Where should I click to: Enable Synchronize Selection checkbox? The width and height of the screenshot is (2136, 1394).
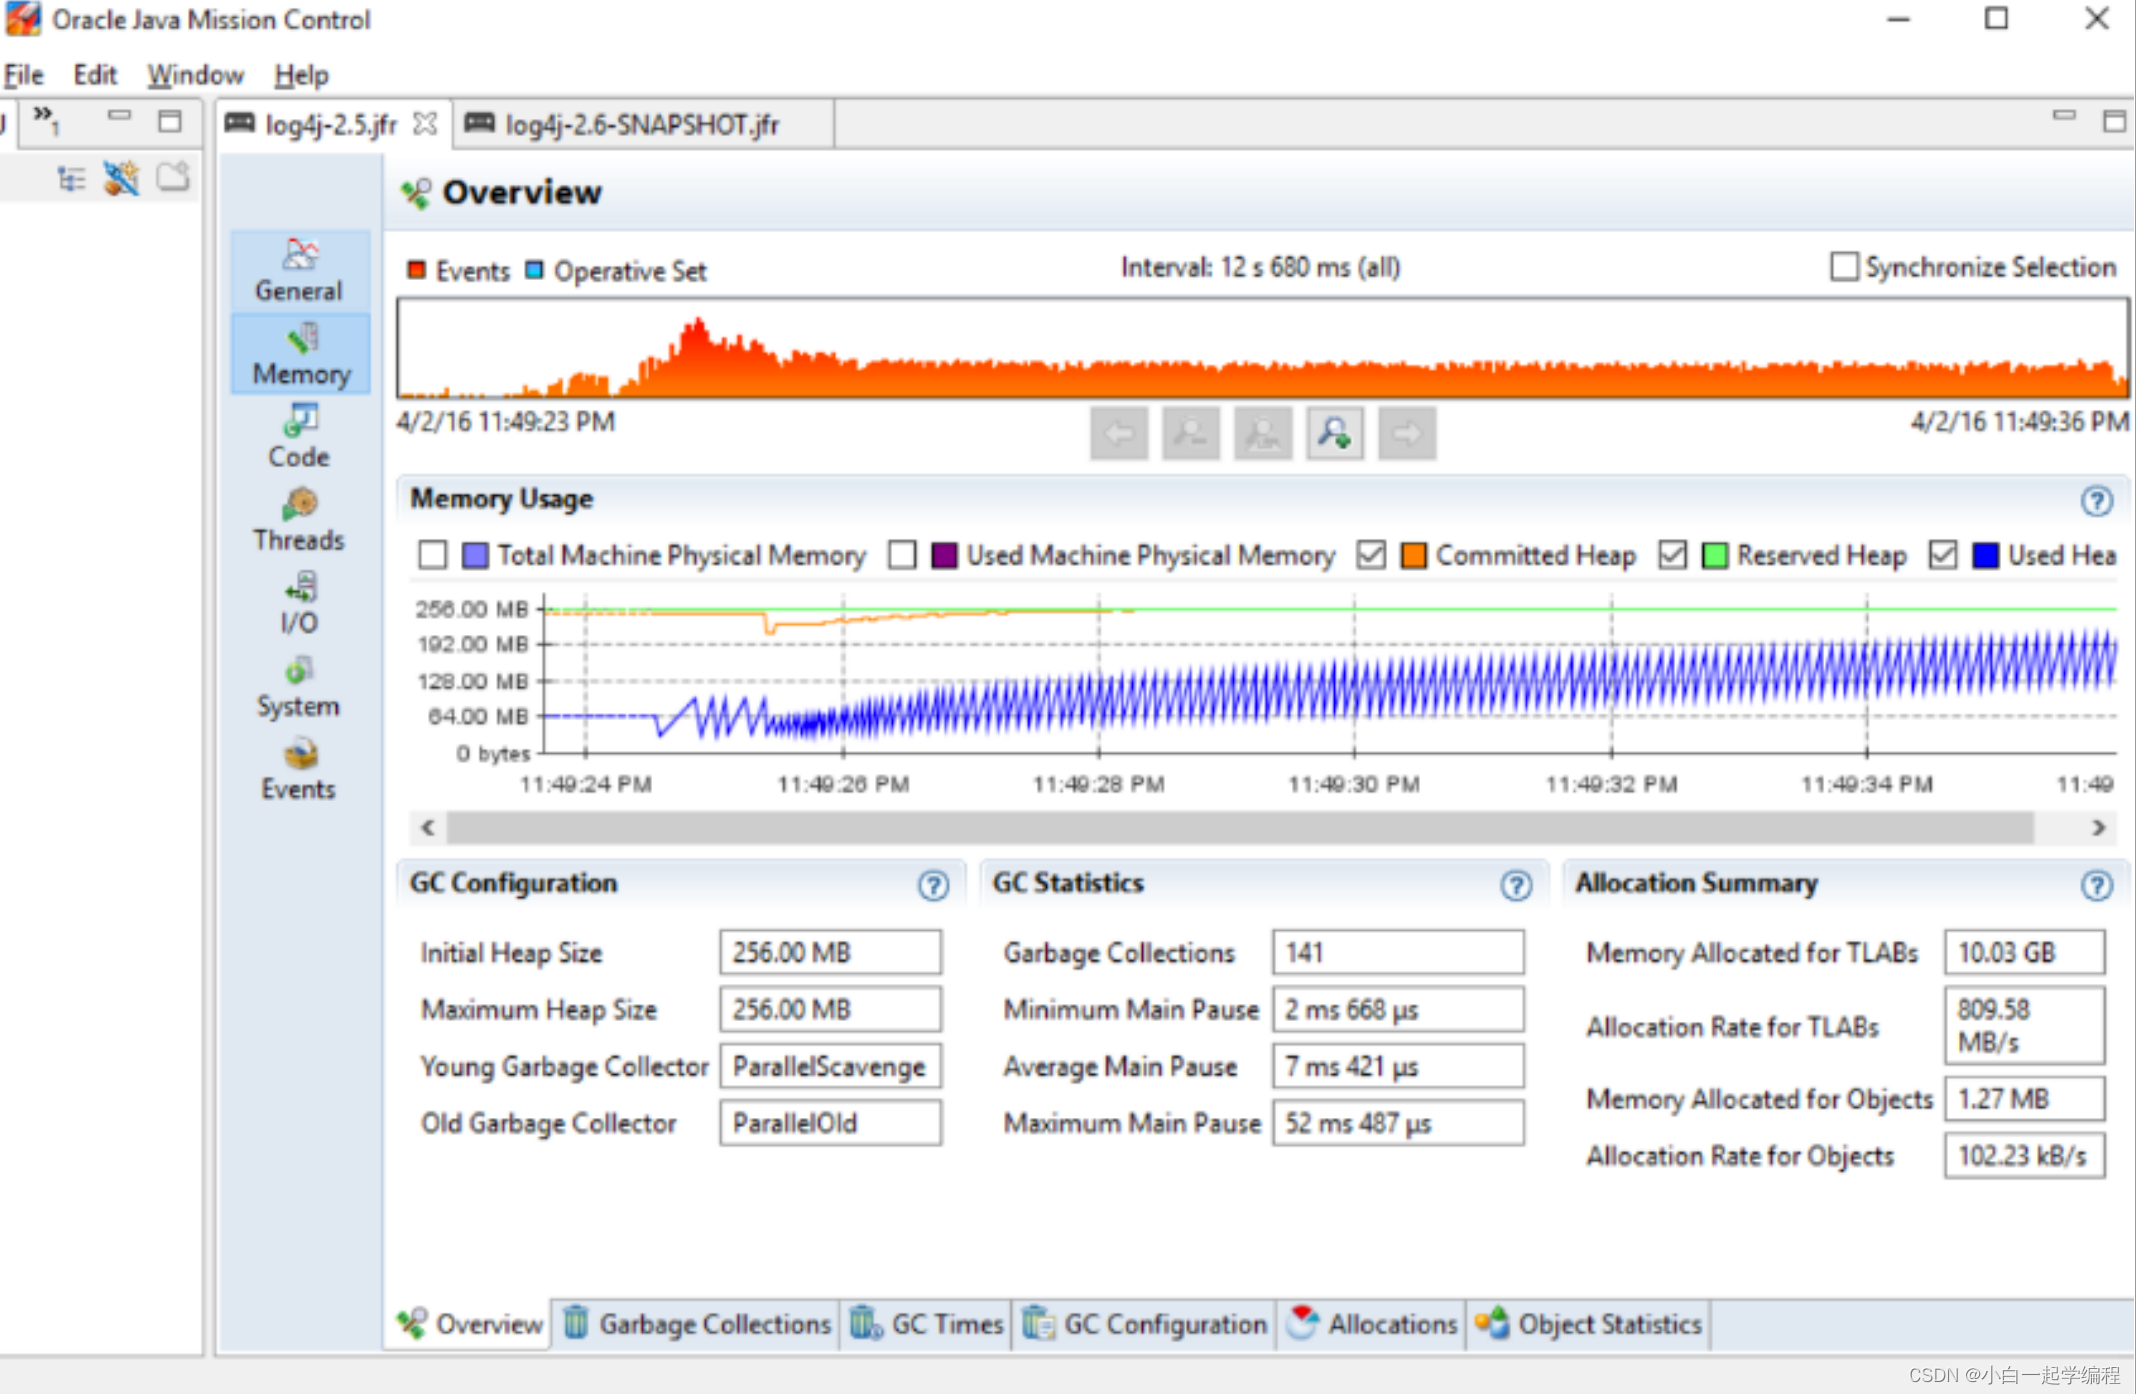coord(1843,267)
